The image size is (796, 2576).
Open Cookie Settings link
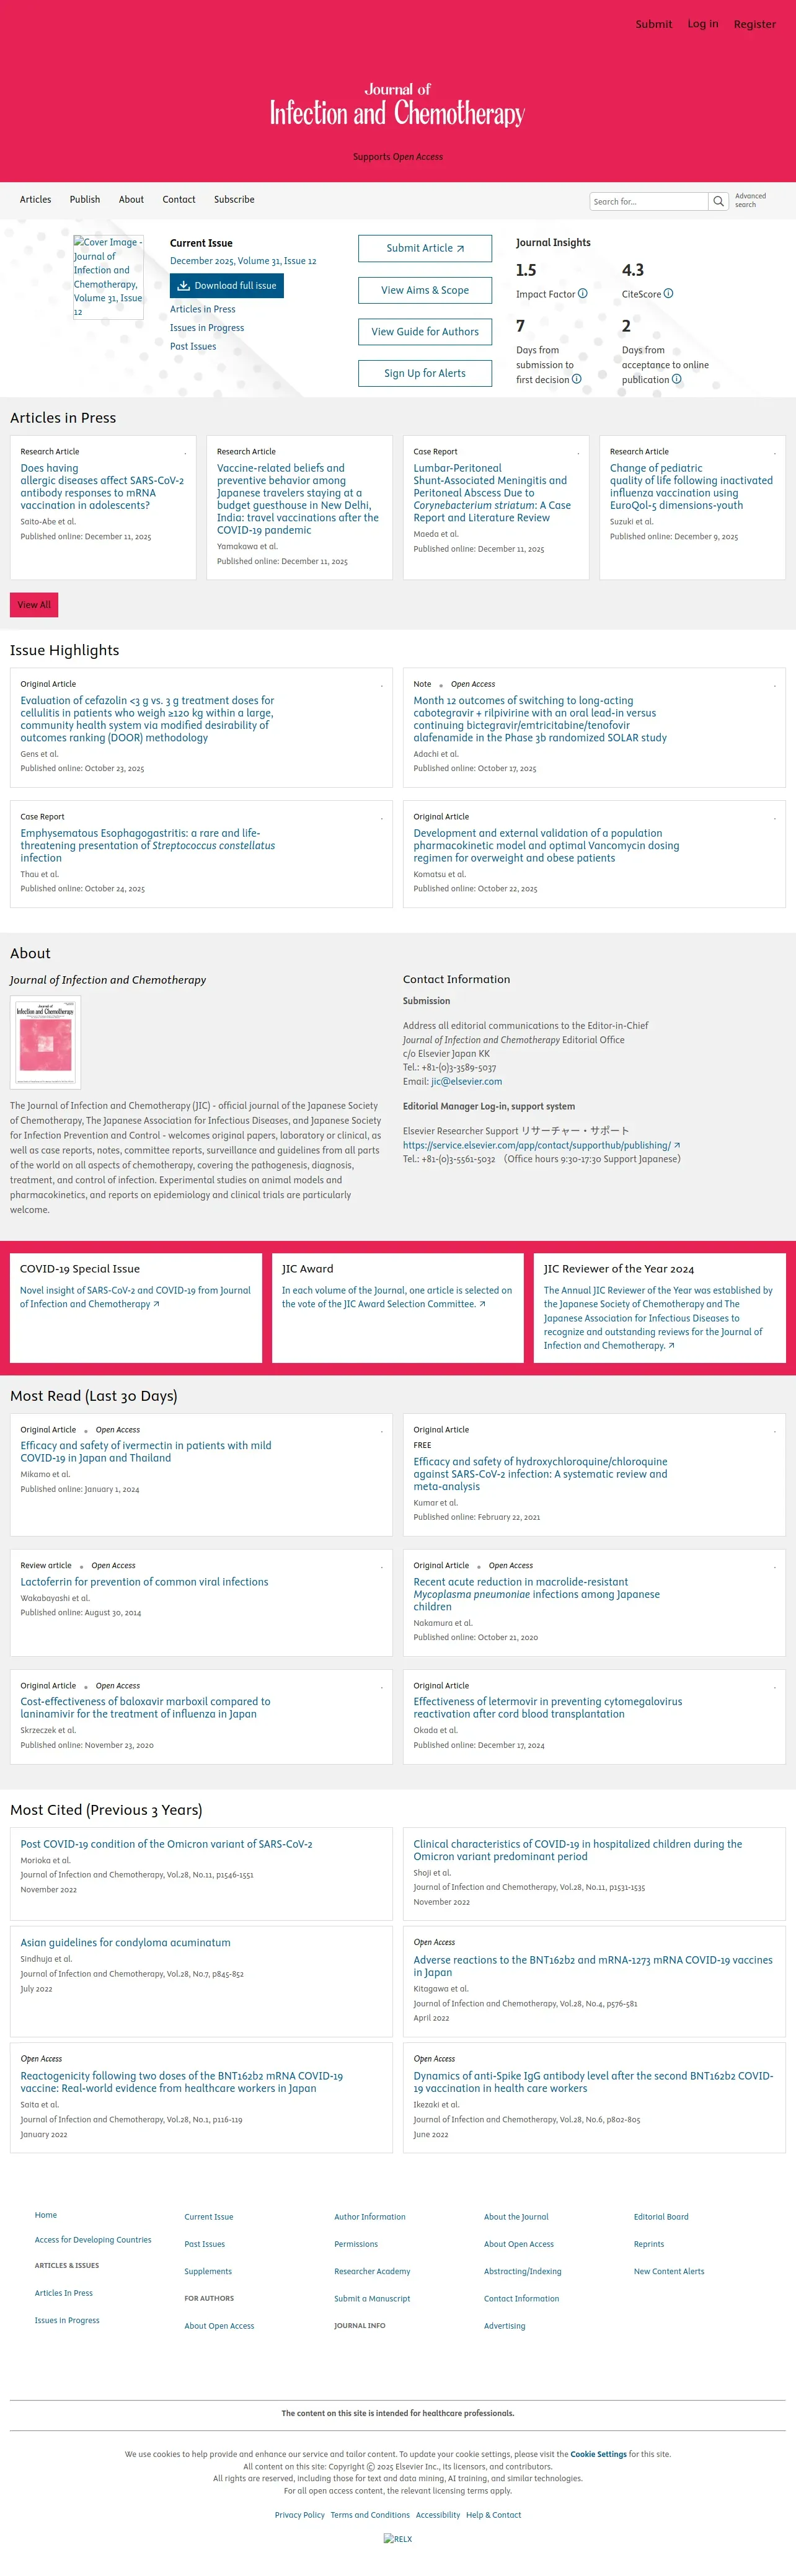pyautogui.click(x=598, y=2454)
